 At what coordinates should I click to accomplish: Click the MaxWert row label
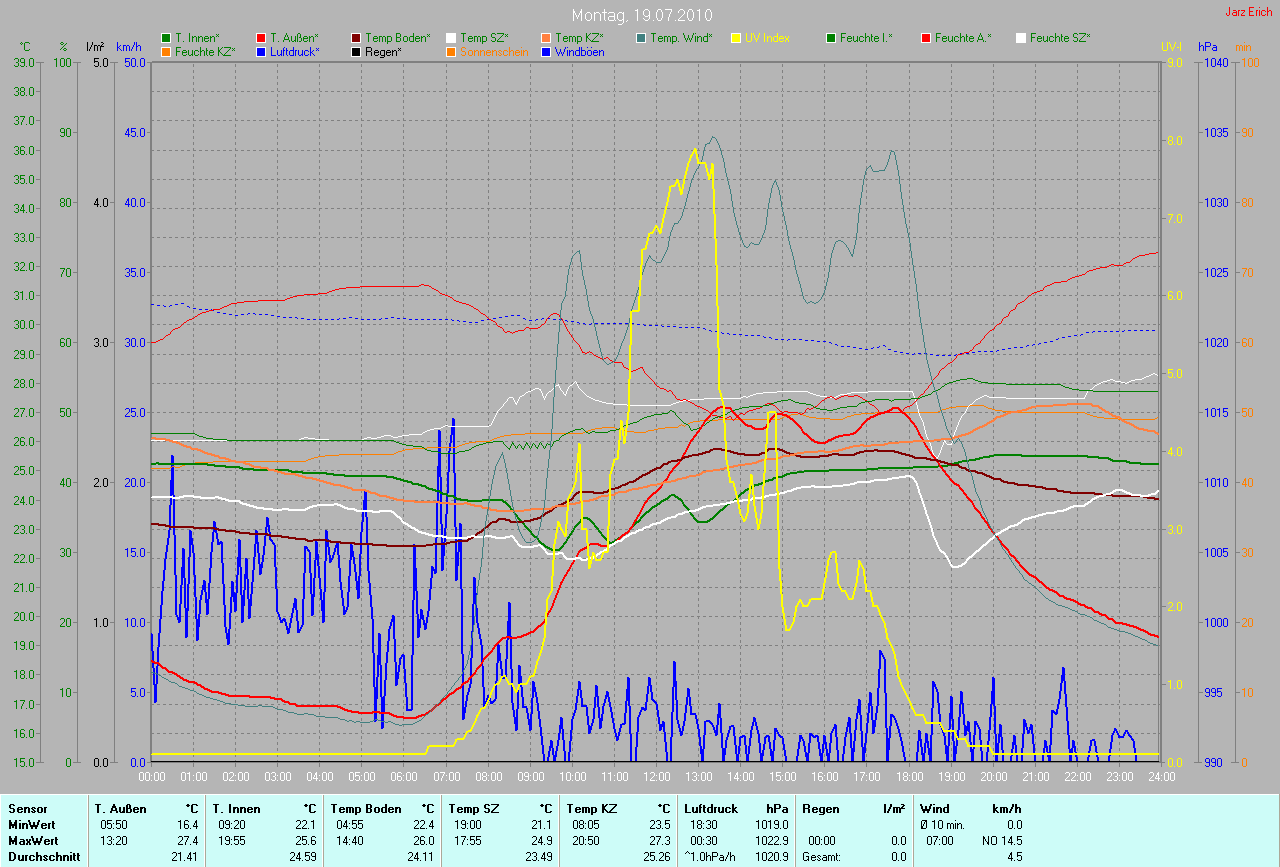[32, 841]
